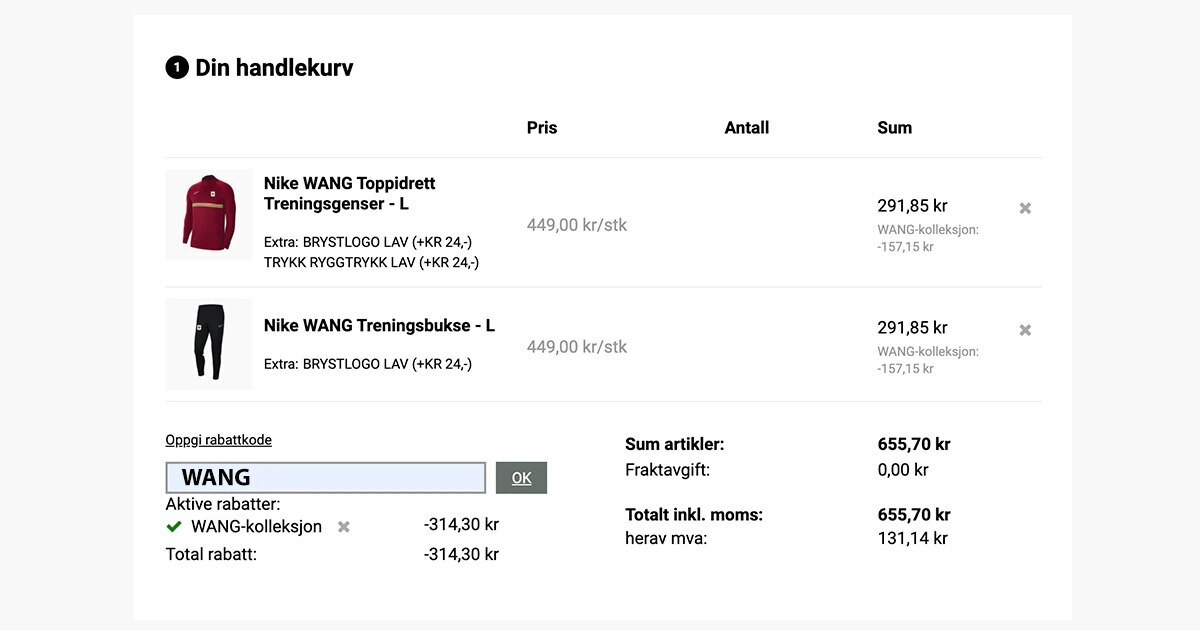Remove the Nike WANG Toppidrett Treningsgenser item
The width and height of the screenshot is (1200, 630).
click(1025, 208)
